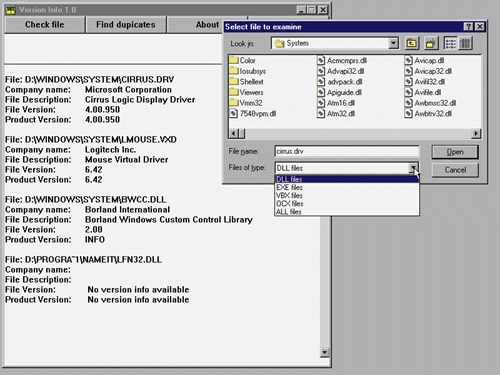This screenshot has height=375, width=500.
Task: Choose EXE files from the type list
Action: (347, 187)
